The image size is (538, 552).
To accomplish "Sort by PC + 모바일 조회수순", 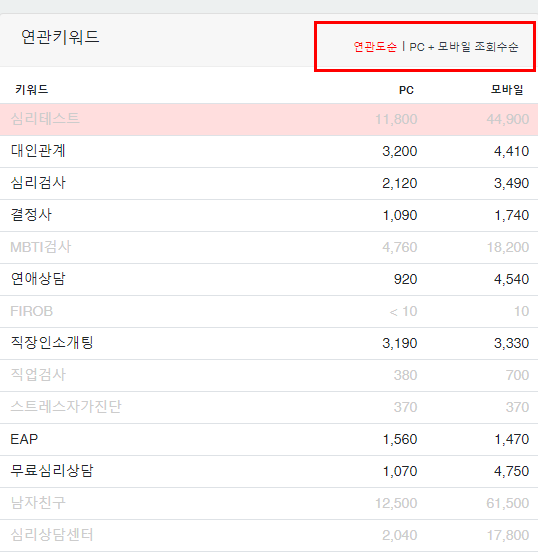I will pos(464,46).
